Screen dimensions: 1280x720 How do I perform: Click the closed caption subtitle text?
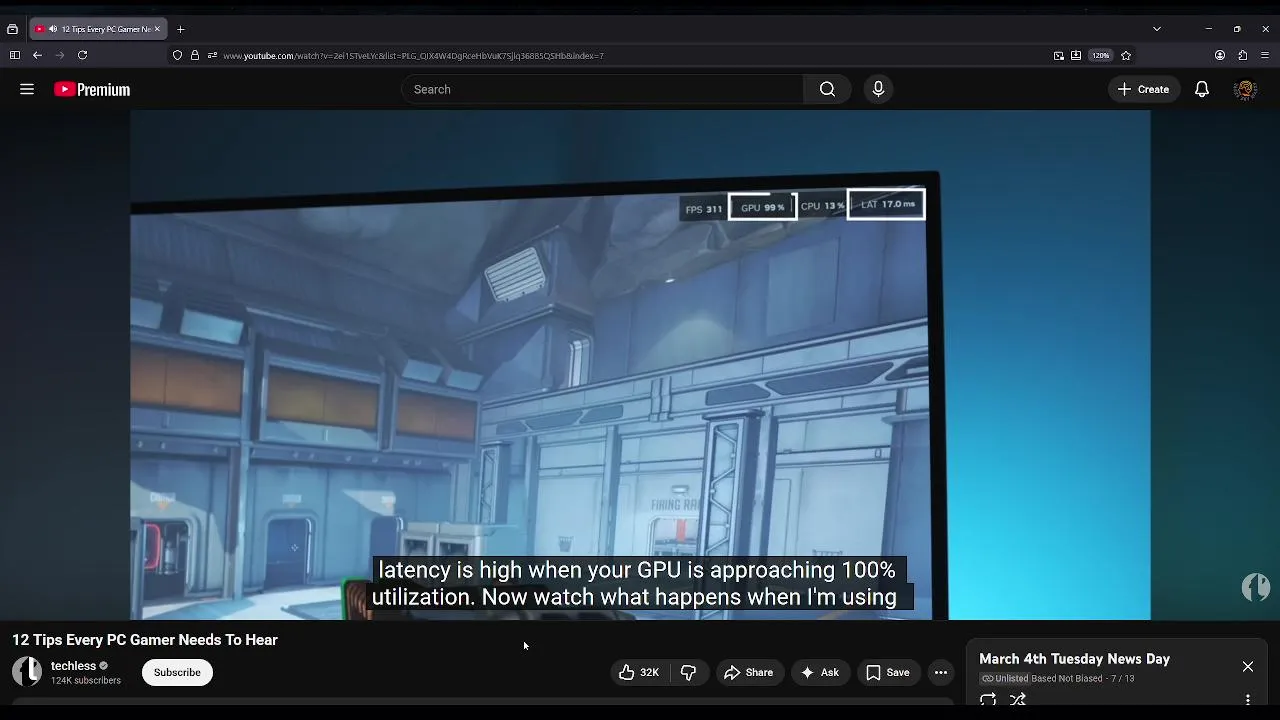[638, 583]
